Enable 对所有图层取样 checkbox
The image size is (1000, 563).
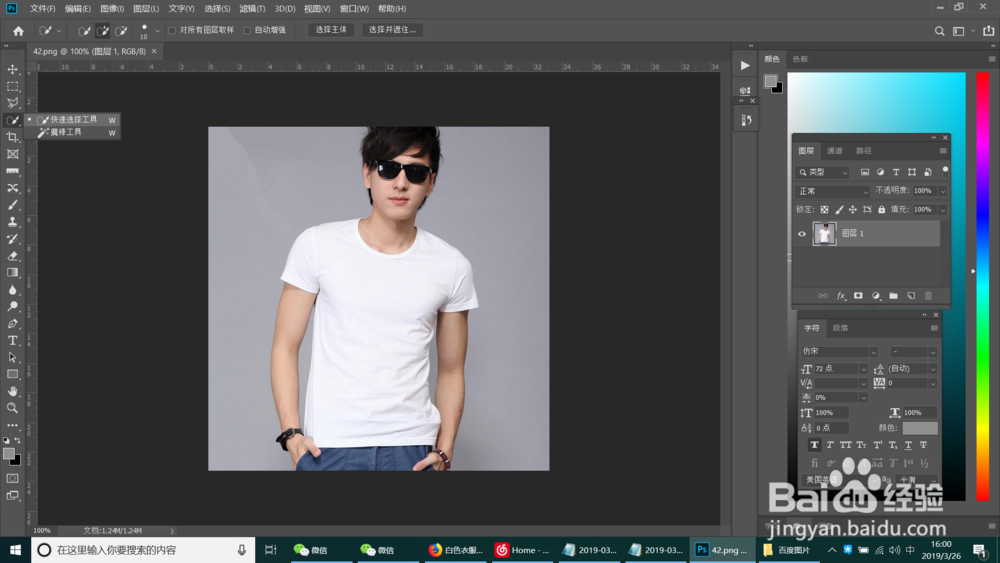tap(172, 30)
